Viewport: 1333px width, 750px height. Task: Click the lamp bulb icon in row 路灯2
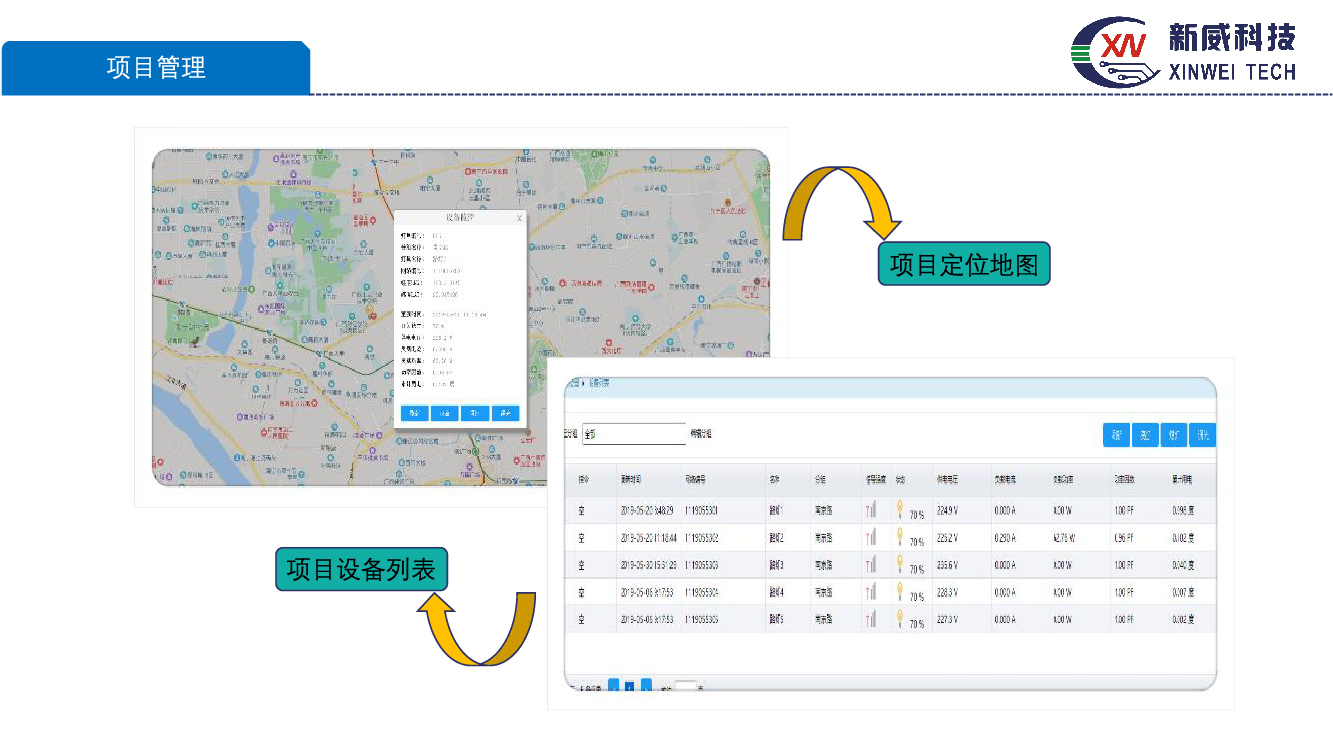tap(900, 537)
